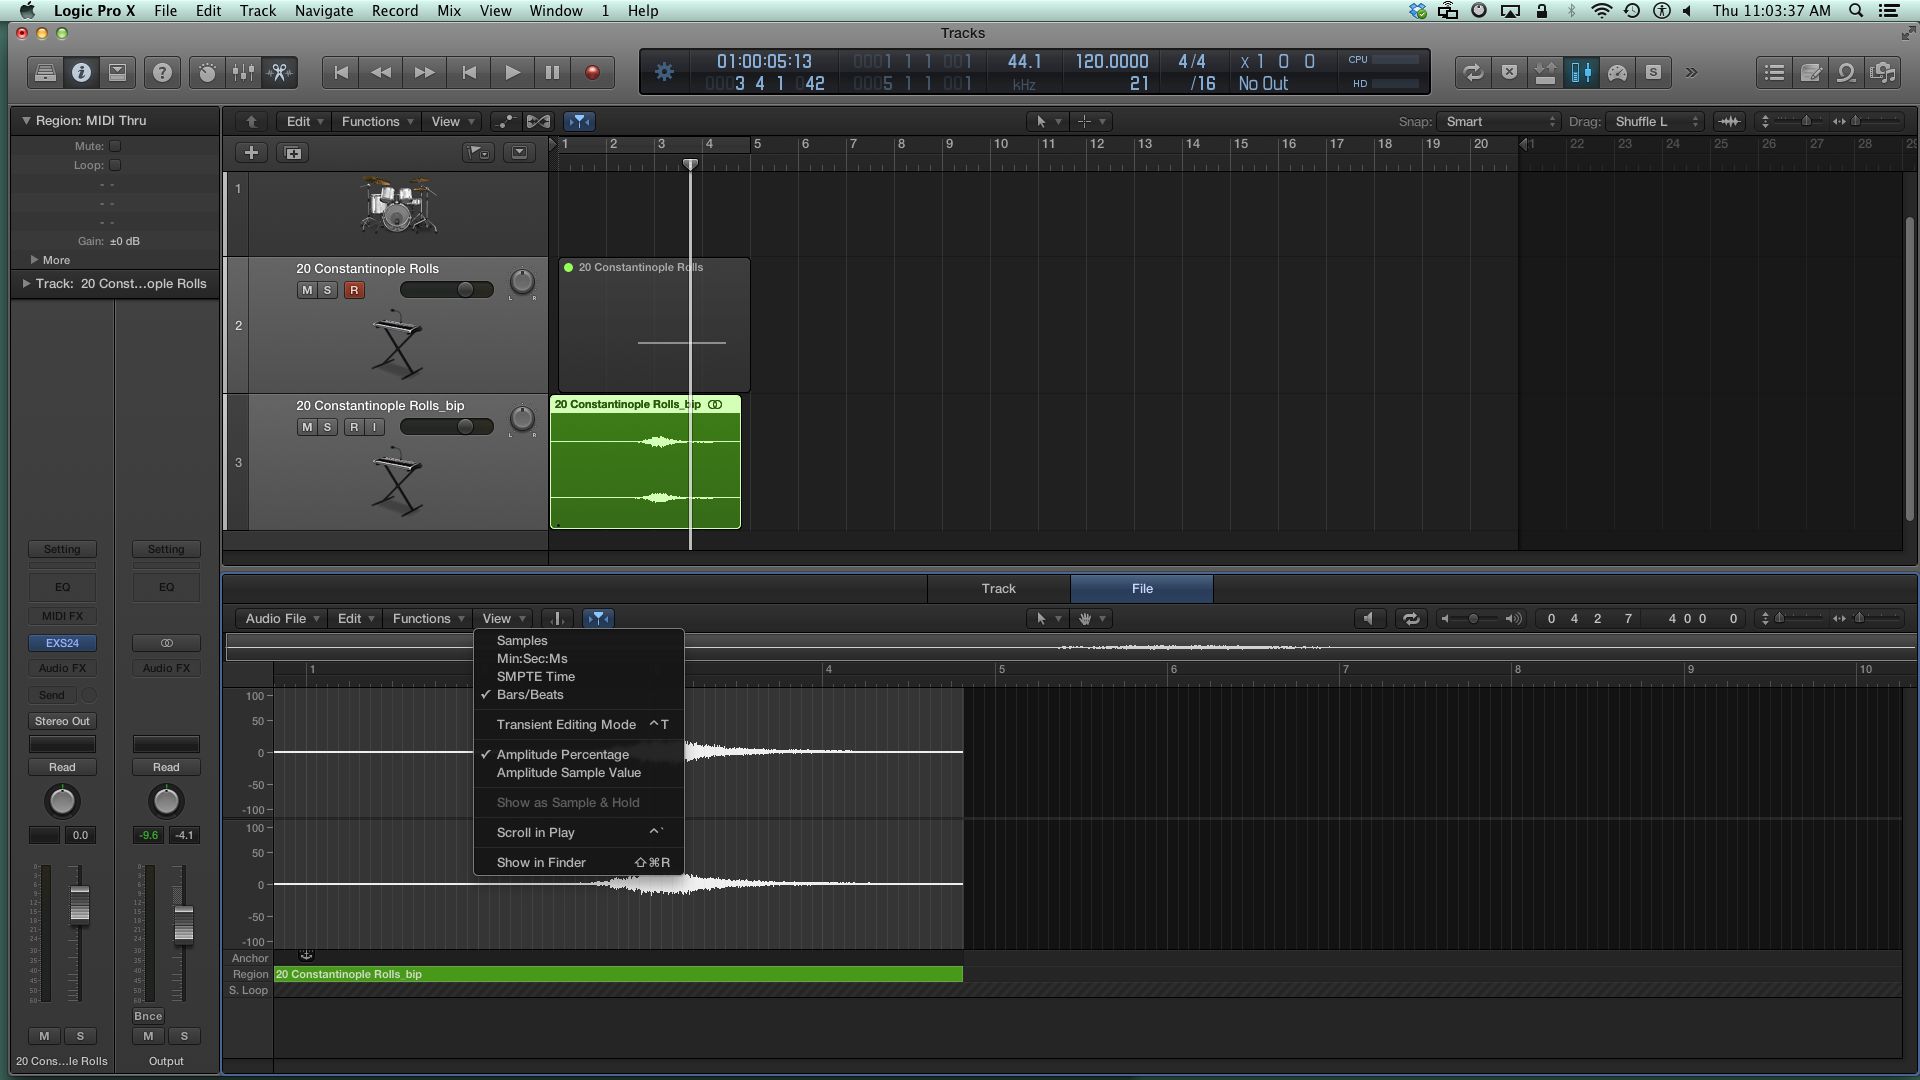Open the Navigate menu in menu bar
This screenshot has width=1920, height=1080.
[323, 11]
